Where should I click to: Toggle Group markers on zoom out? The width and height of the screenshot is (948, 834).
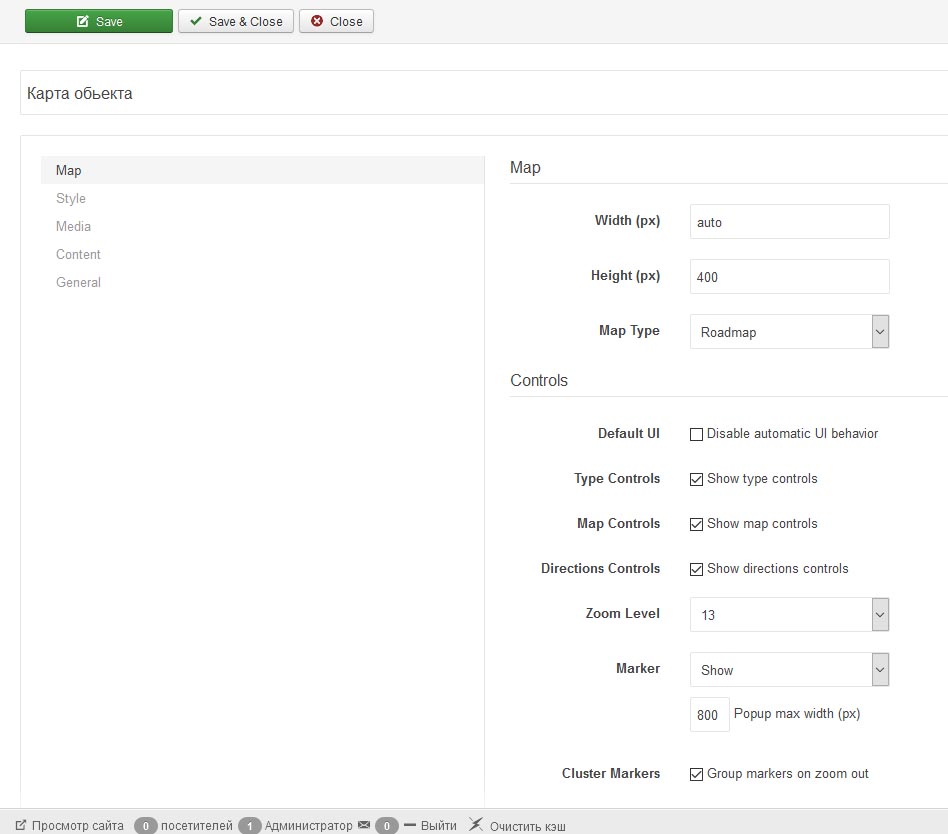pos(697,774)
